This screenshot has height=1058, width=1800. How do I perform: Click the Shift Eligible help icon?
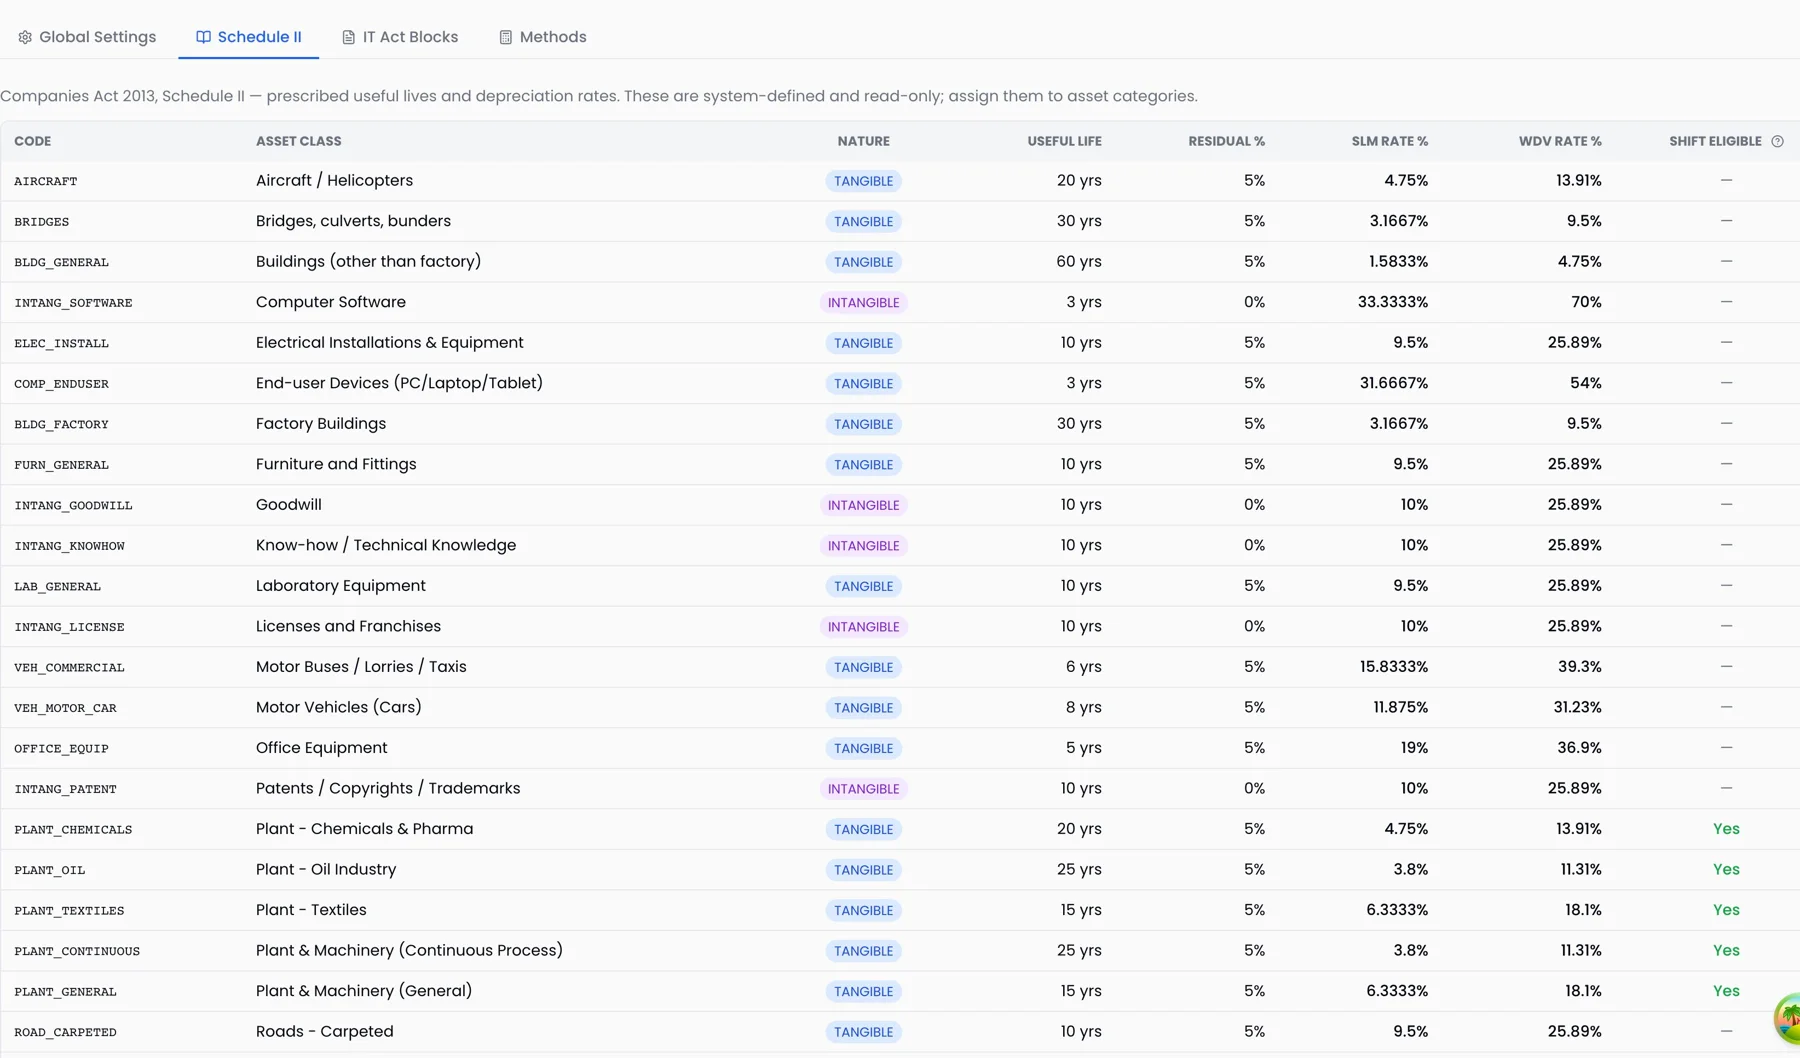[1777, 141]
